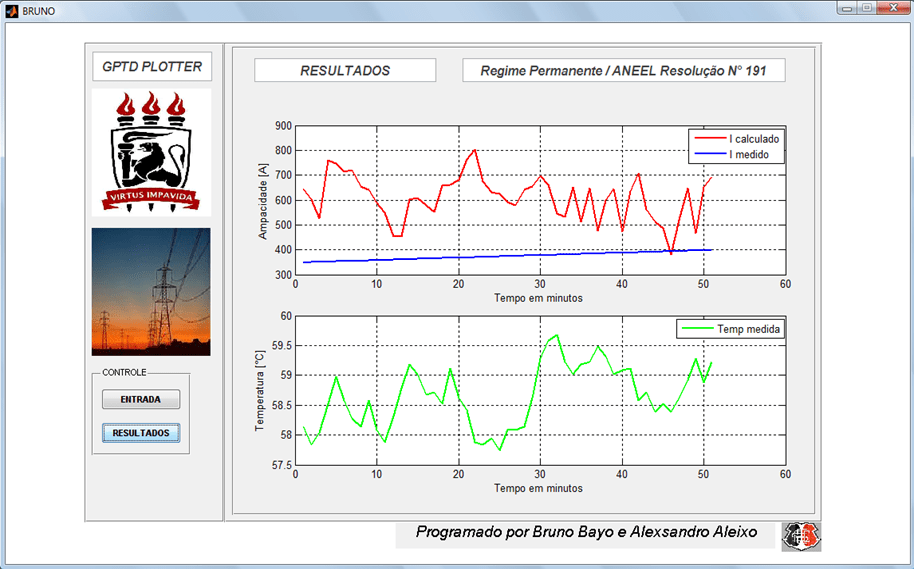This screenshot has height=569, width=914.
Task: Click the MATLAB icon in the title bar
Action: 10,10
